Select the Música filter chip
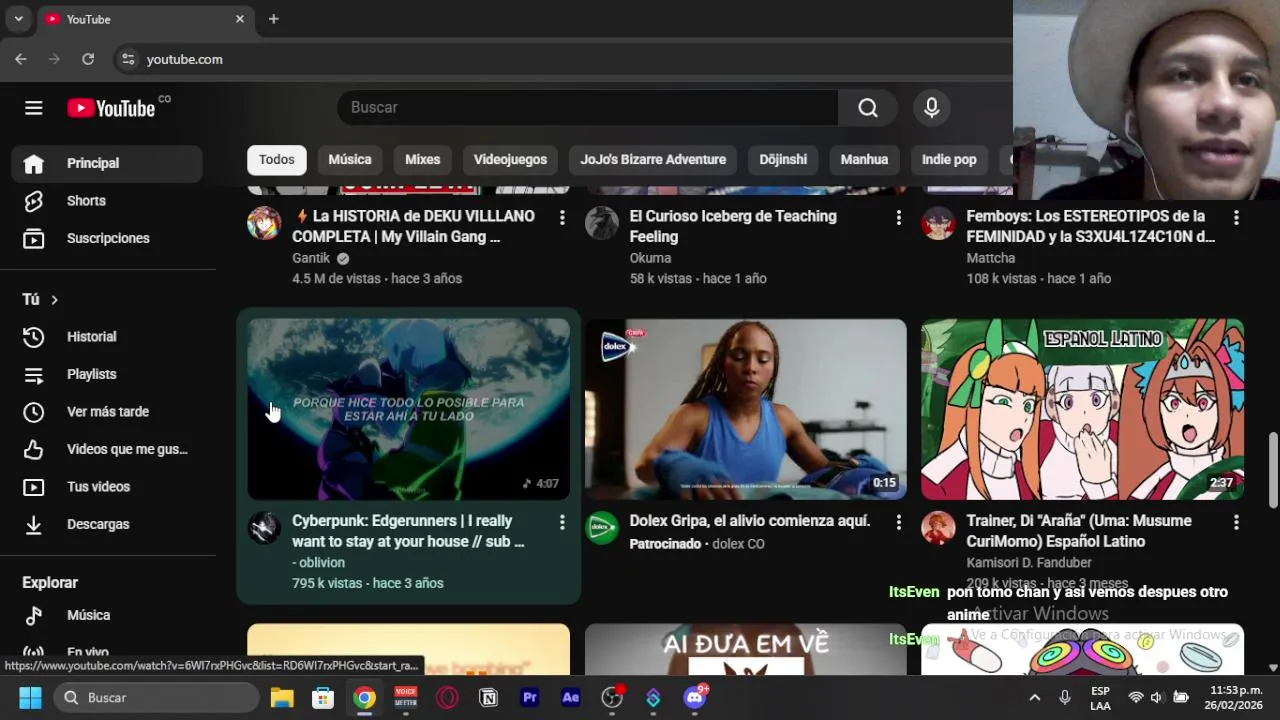The width and height of the screenshot is (1280, 720). click(350, 159)
